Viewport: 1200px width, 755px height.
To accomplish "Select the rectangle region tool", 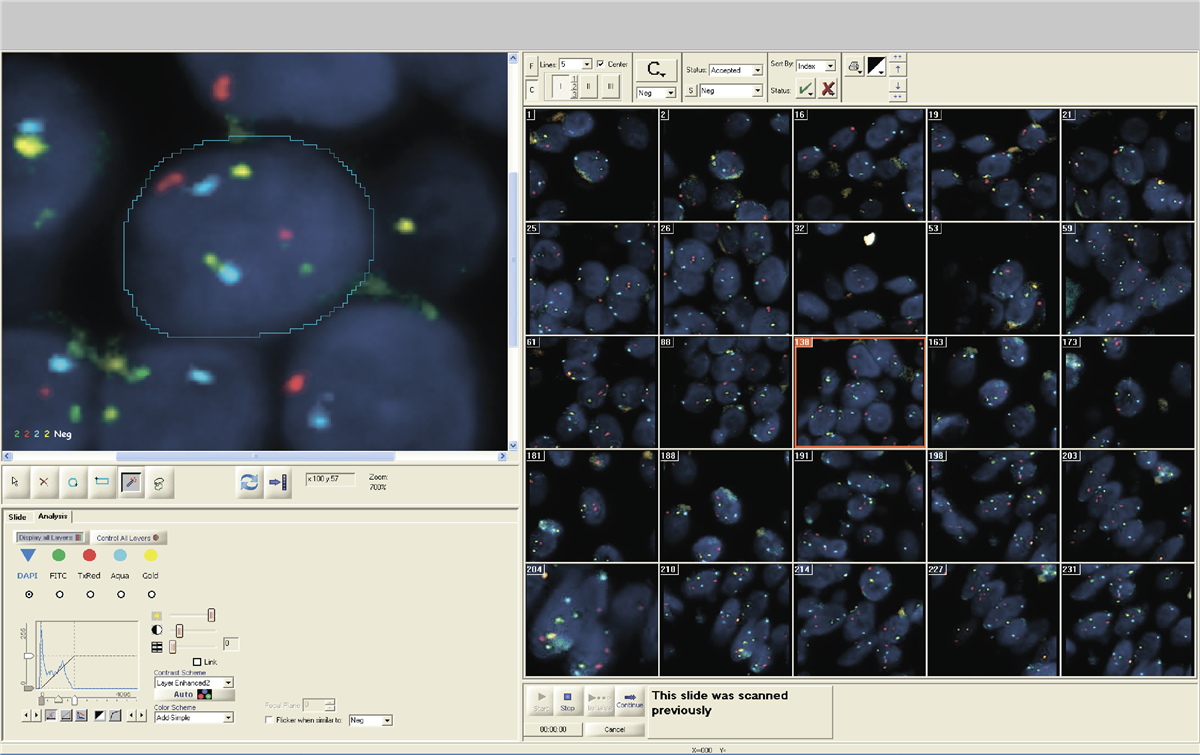I will point(101,481).
